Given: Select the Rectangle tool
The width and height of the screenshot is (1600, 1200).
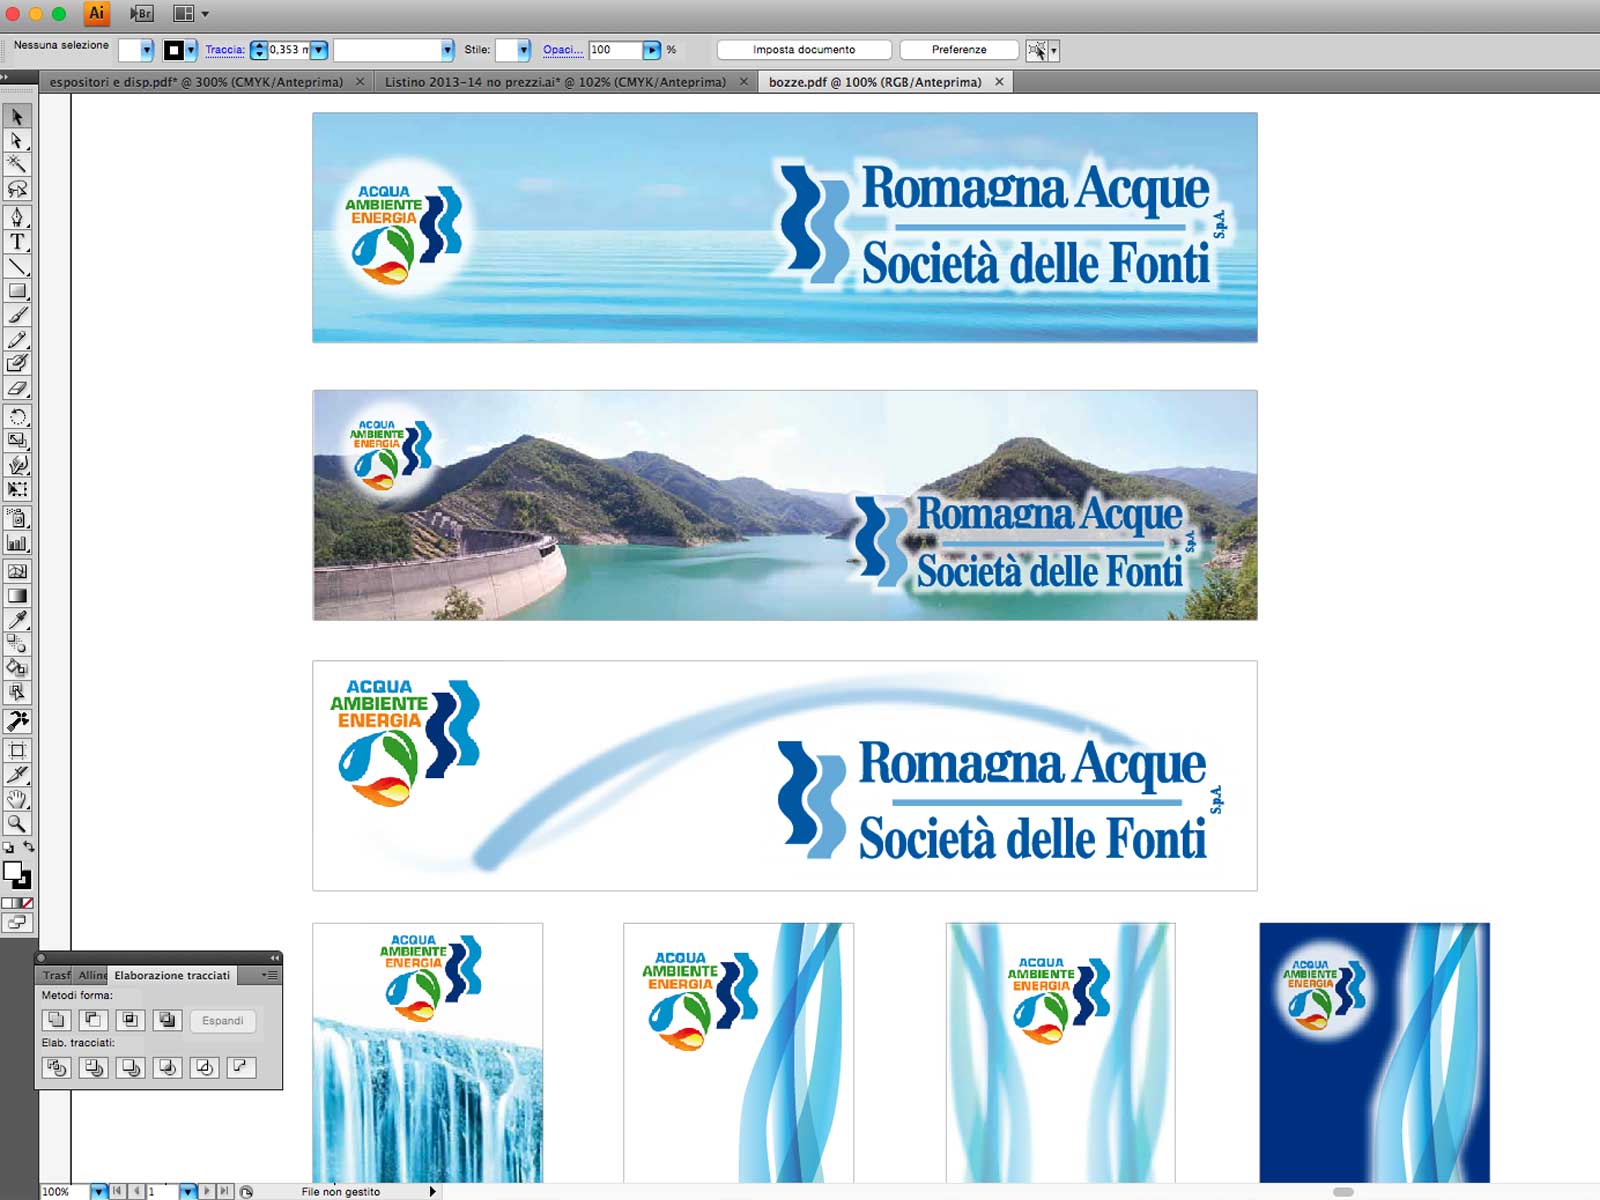Looking at the screenshot, I should pyautogui.click(x=17, y=291).
